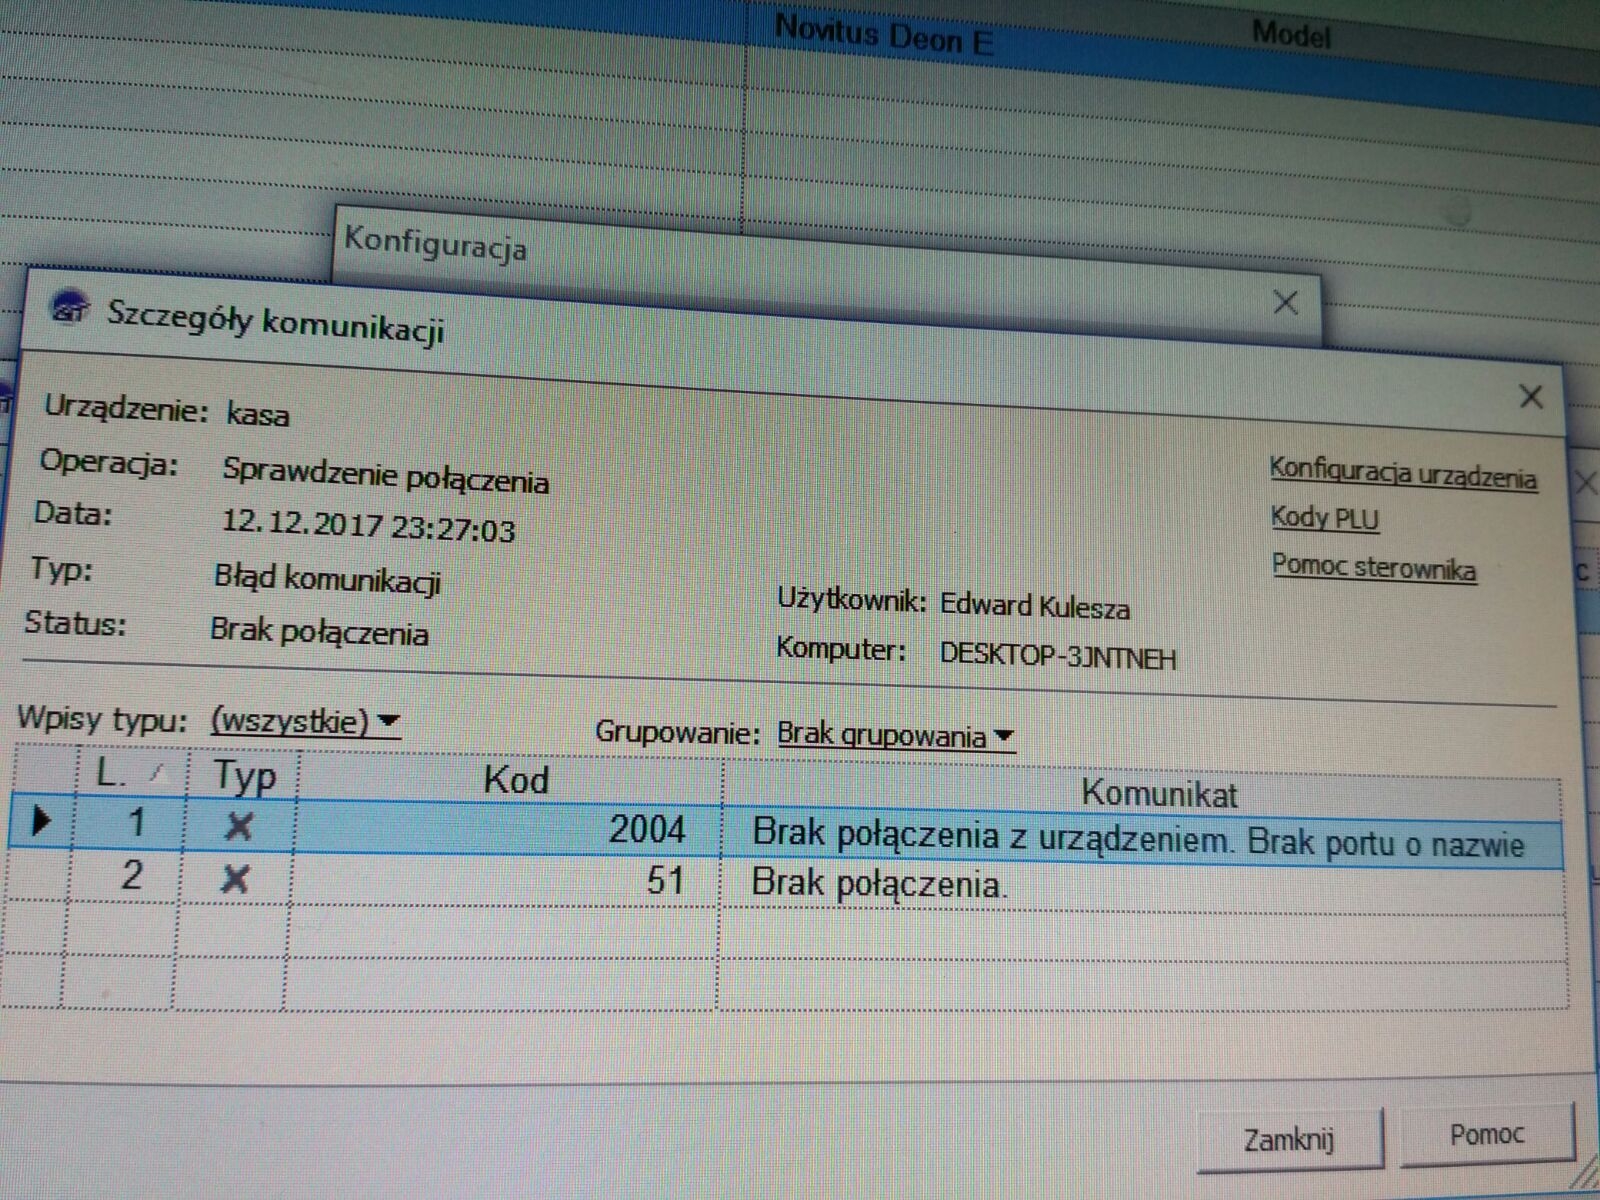The height and width of the screenshot is (1200, 1600).
Task: Select row number 1 cell
Action: (x=131, y=824)
